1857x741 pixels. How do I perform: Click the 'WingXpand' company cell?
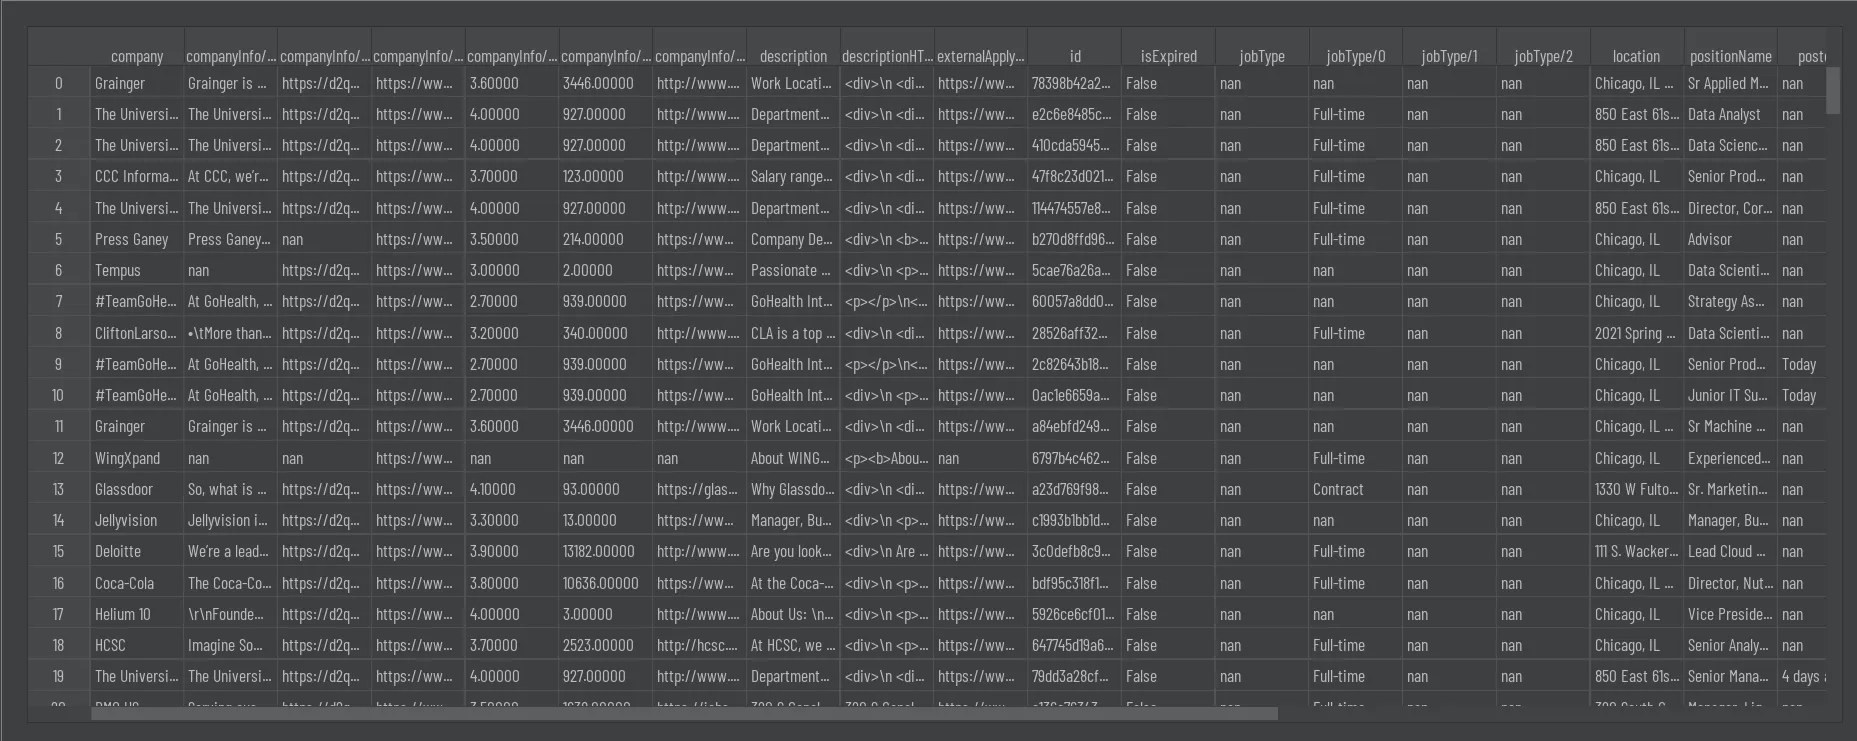(137, 458)
